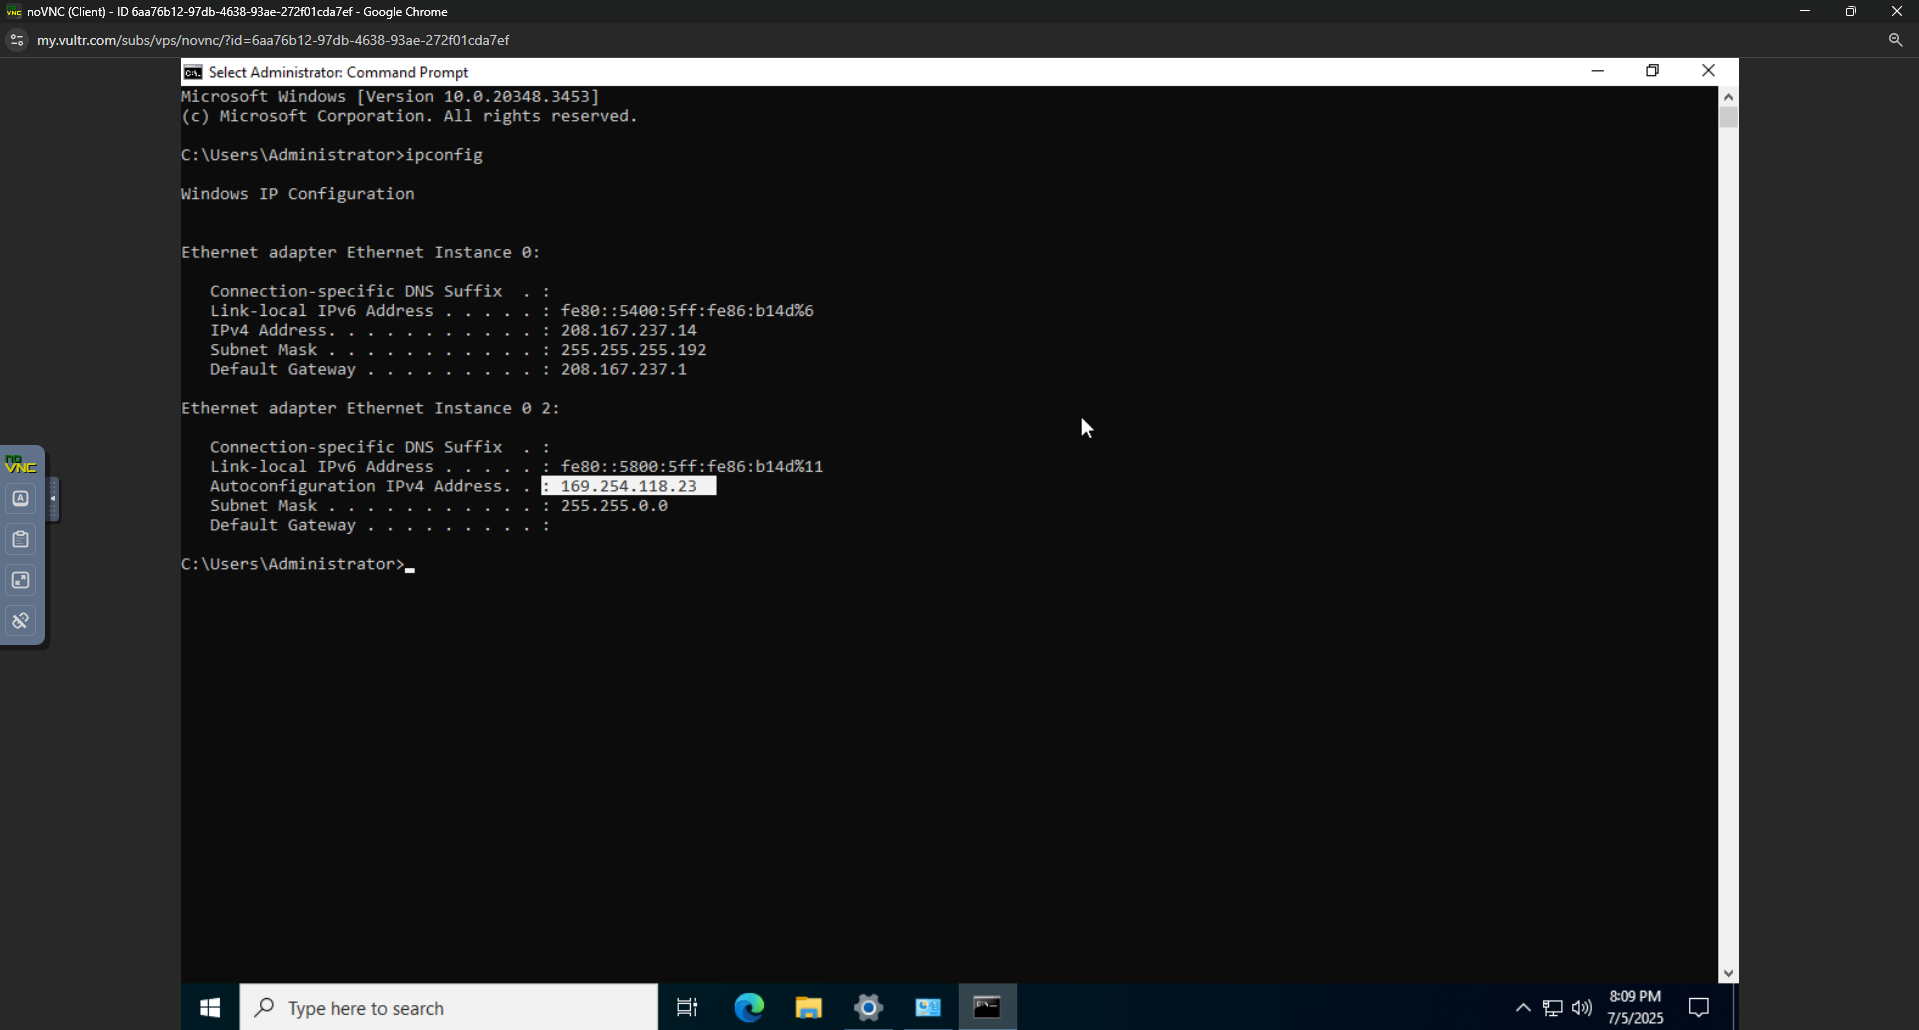
Task: Click Command Prompt scrollbar down arrow
Action: (x=1728, y=974)
